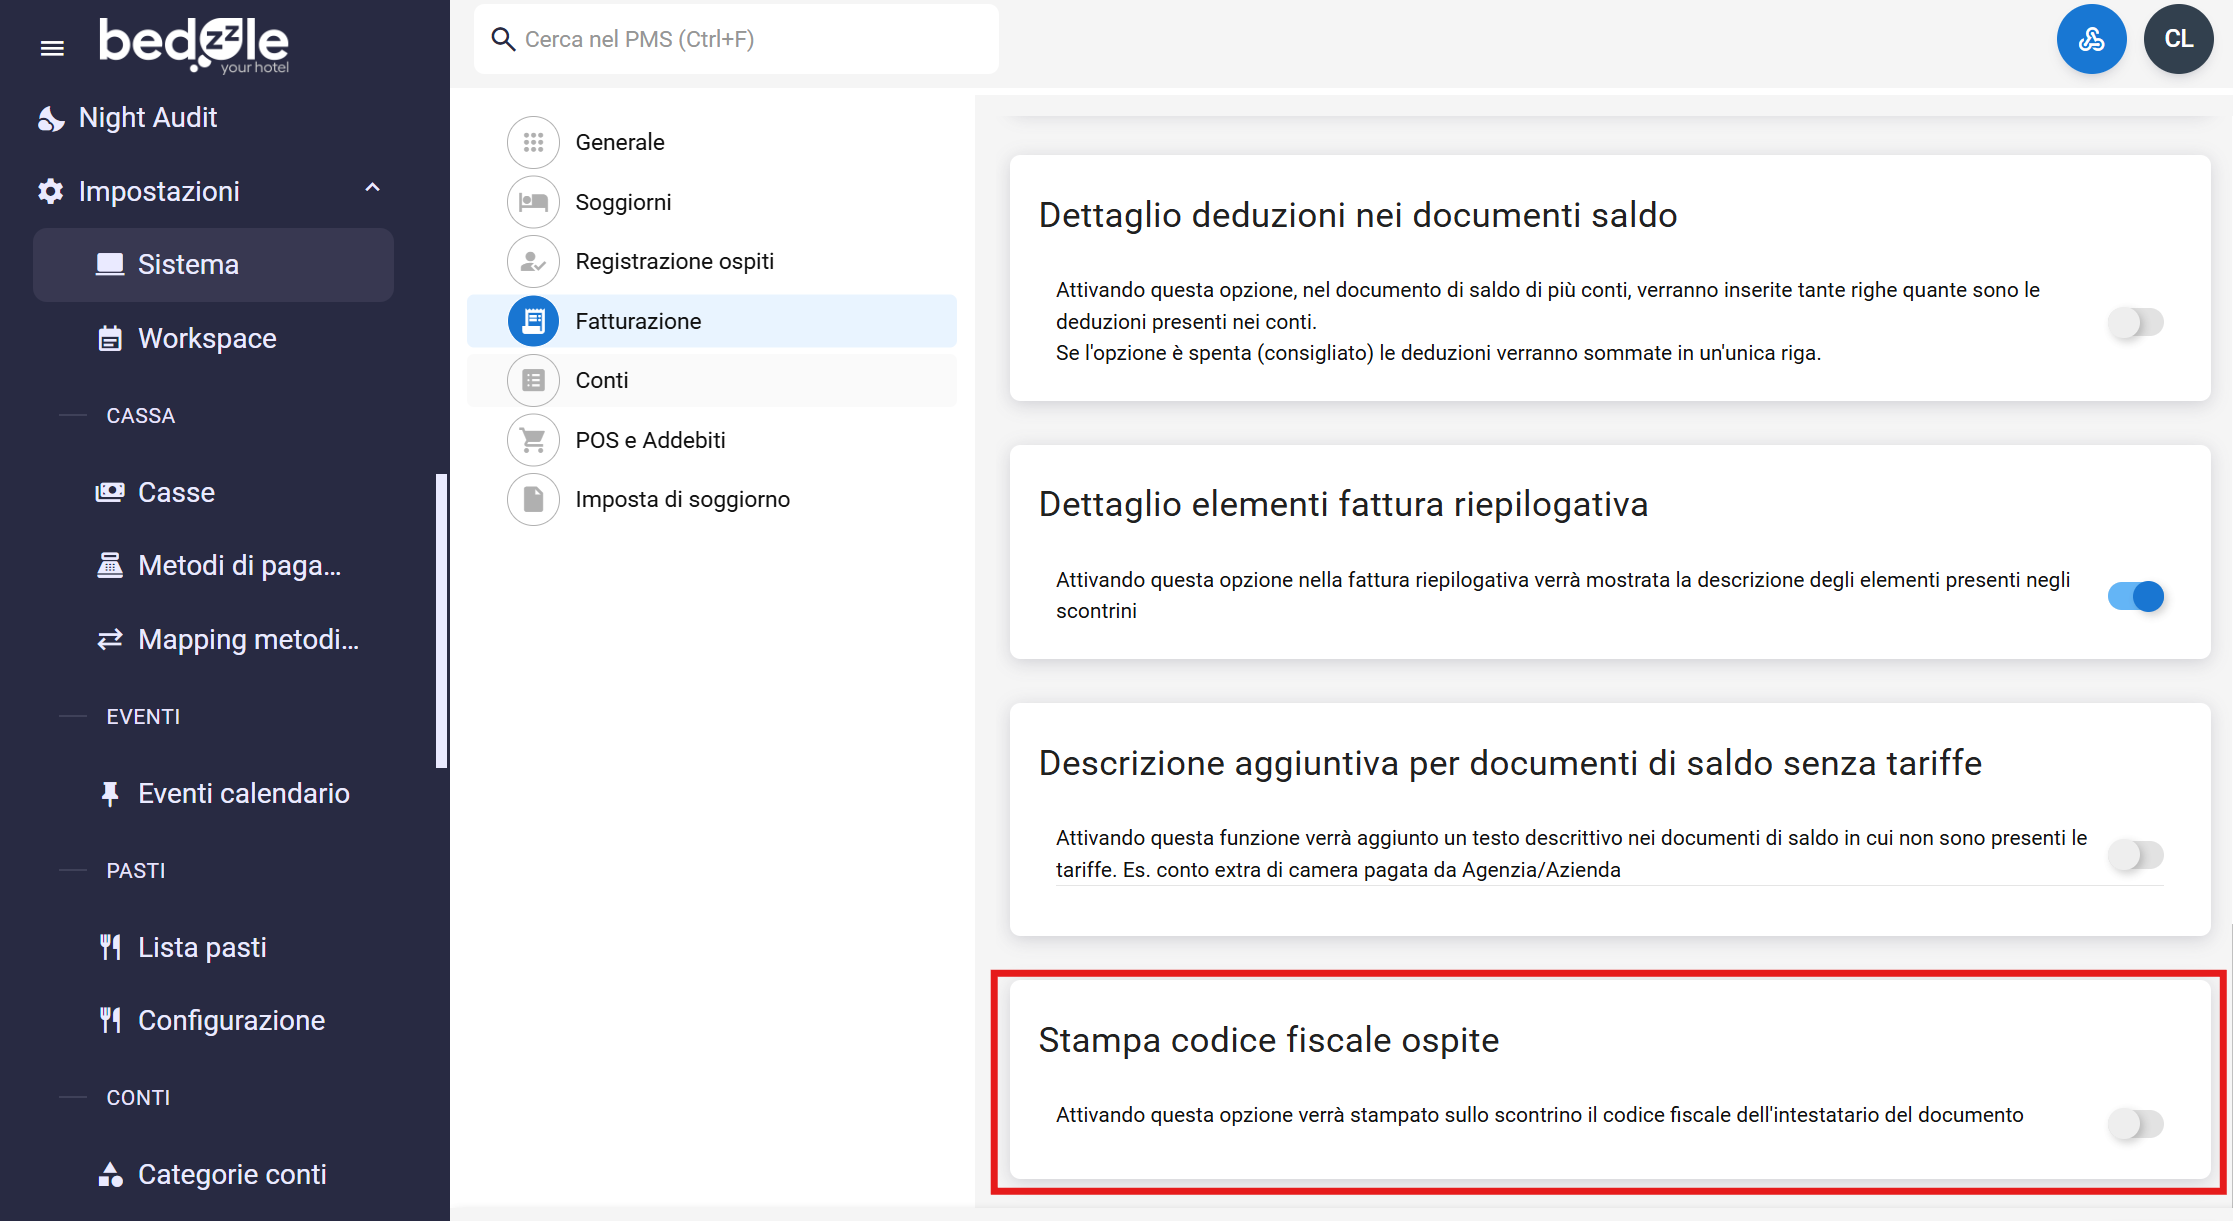The height and width of the screenshot is (1221, 2233).
Task: Enable Dettaglio deduzioni nei documenti saldo toggle
Action: click(2135, 322)
